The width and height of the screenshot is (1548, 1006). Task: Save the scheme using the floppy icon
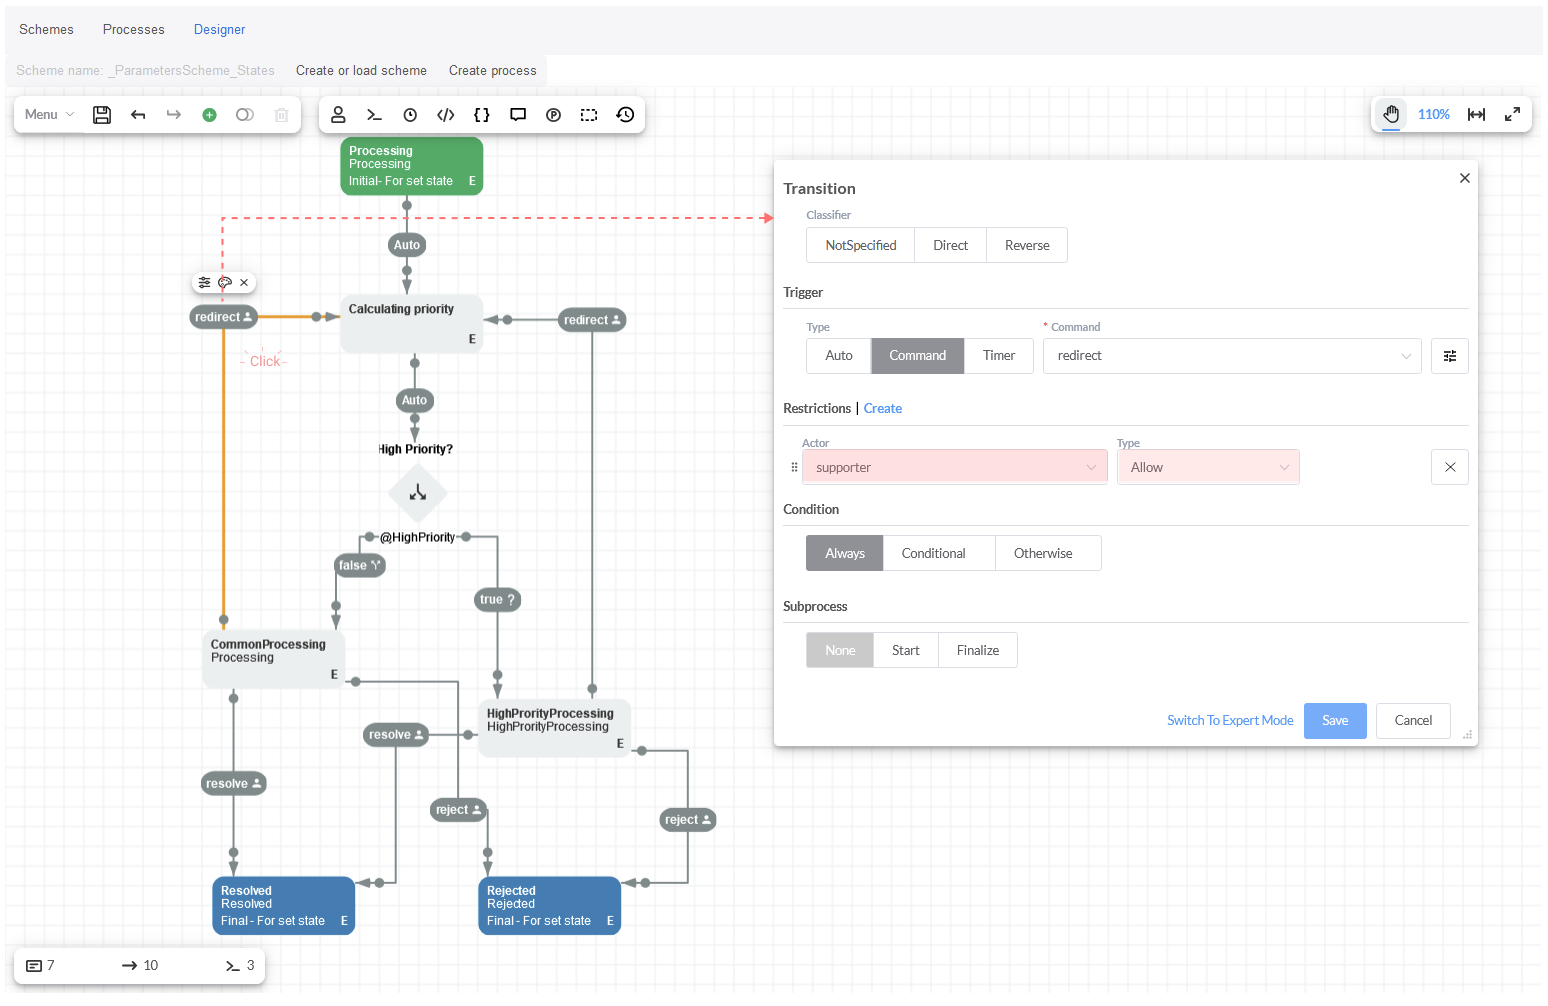(102, 115)
